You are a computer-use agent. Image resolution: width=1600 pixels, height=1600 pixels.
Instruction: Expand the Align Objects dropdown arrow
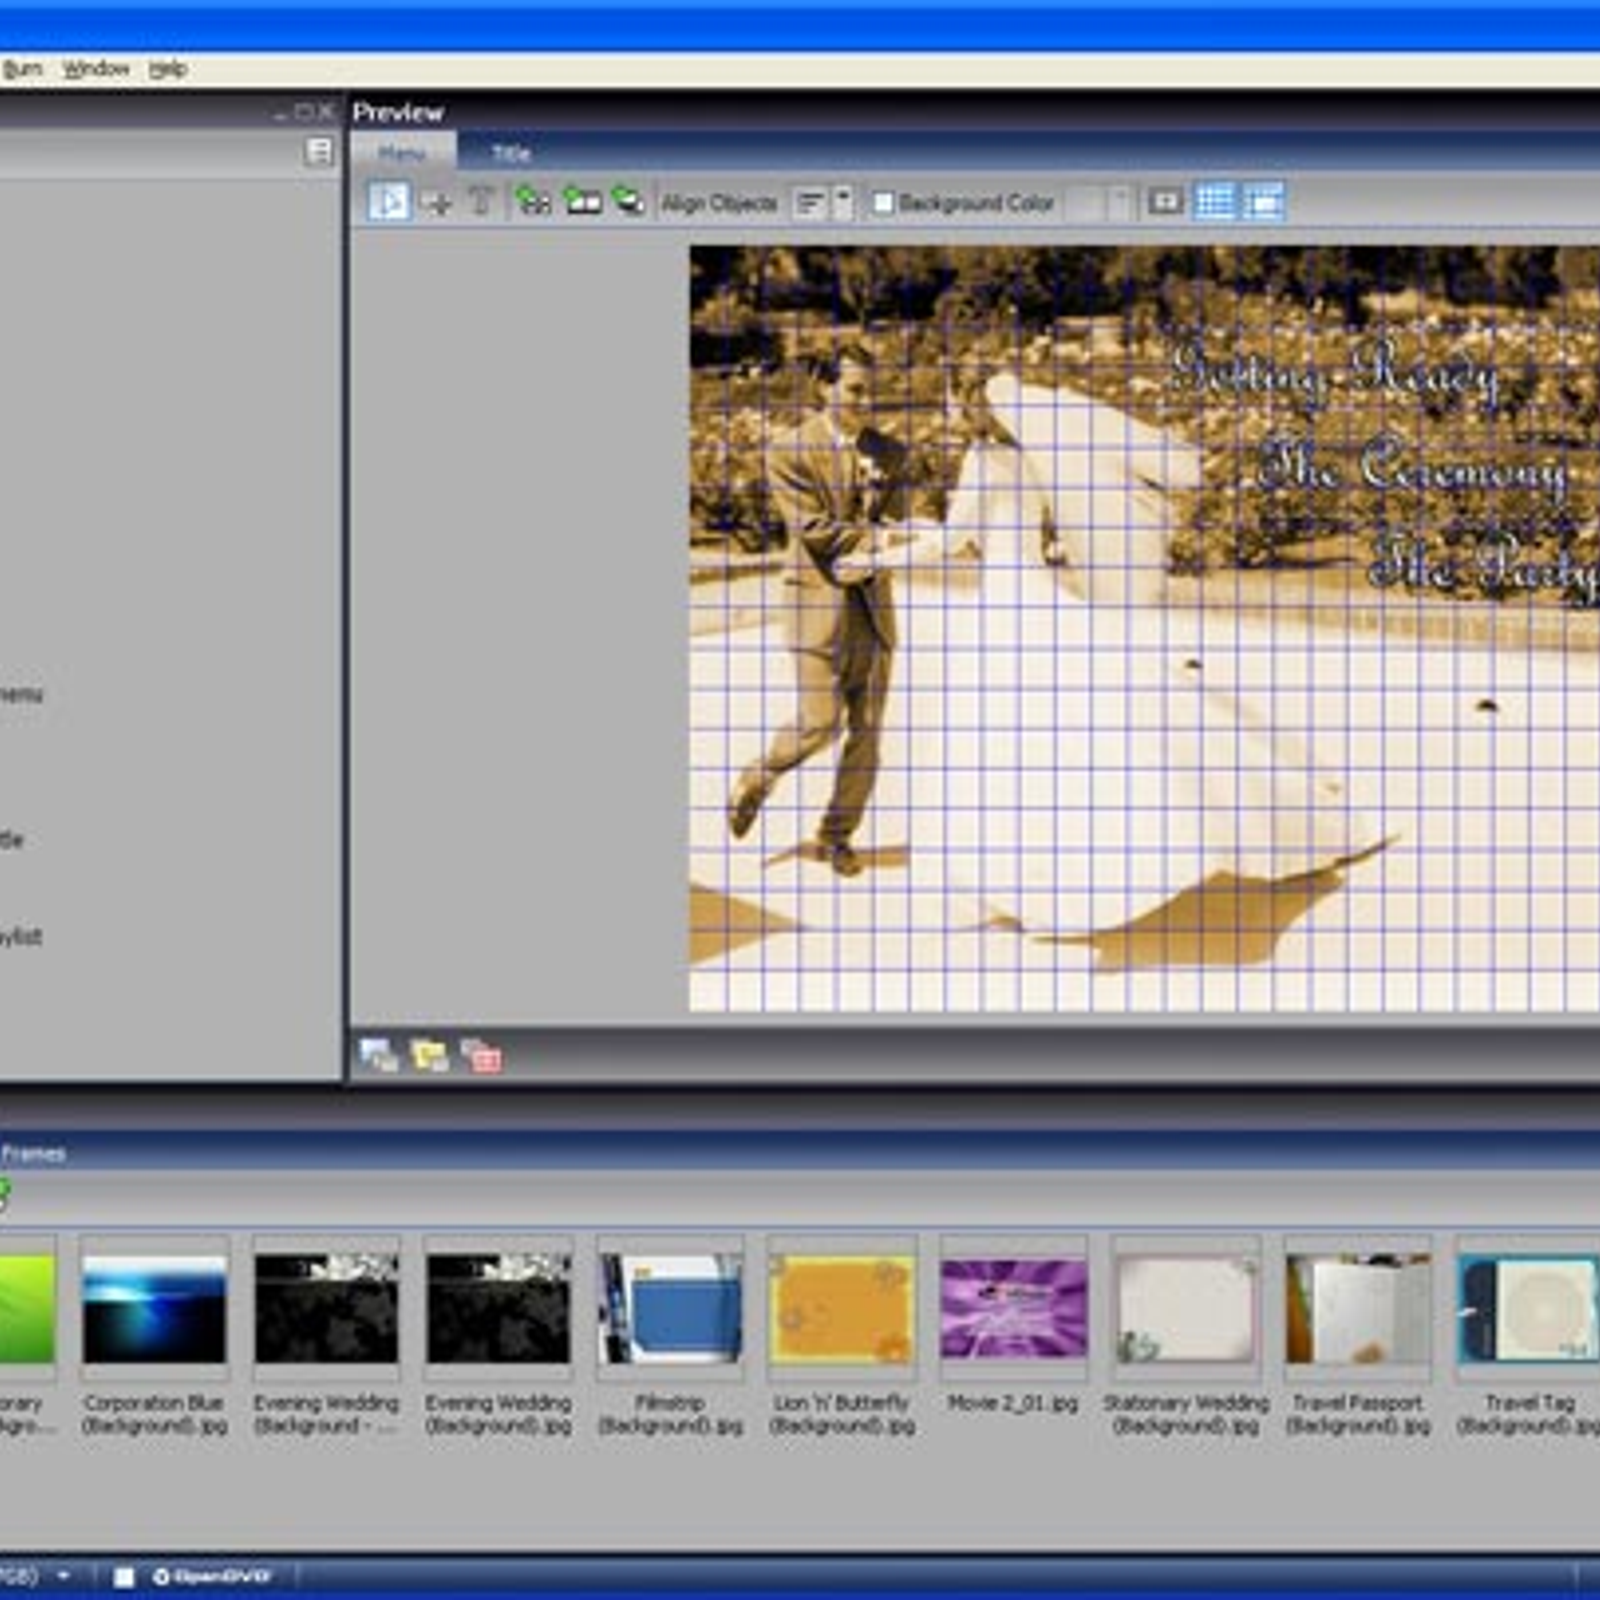point(844,203)
